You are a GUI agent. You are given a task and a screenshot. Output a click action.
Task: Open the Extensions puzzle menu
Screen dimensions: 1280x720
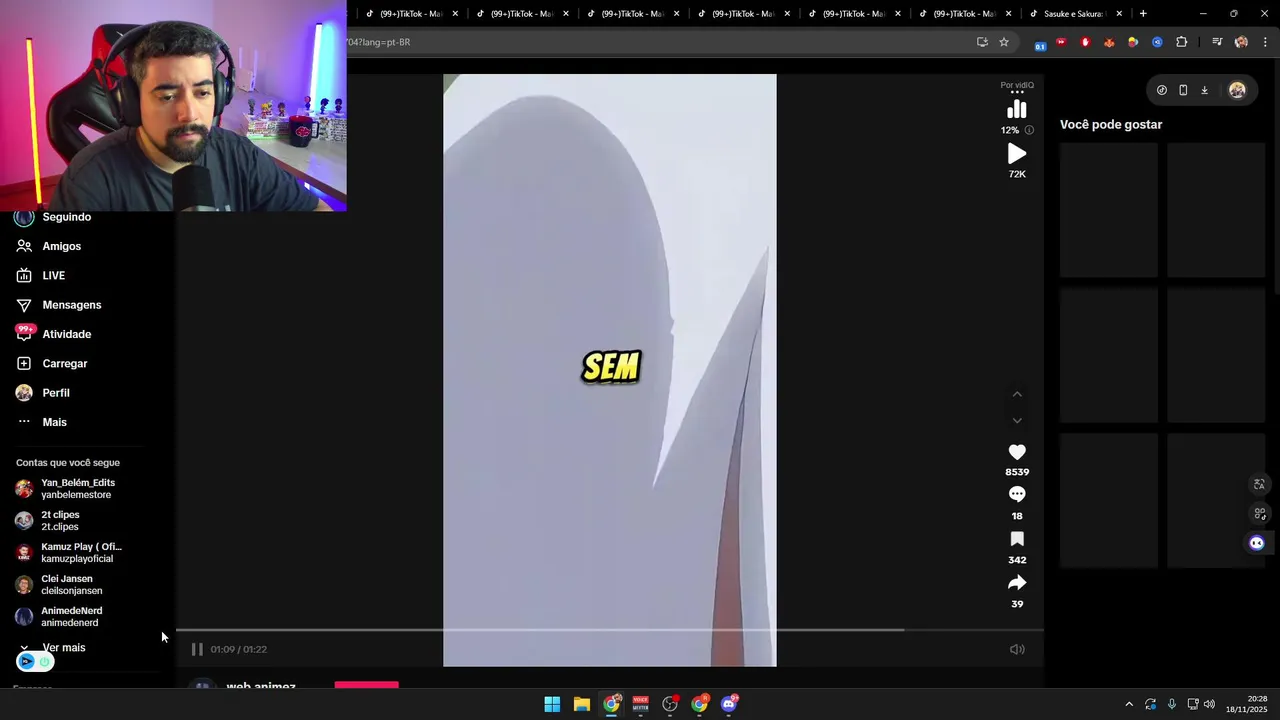(1182, 42)
